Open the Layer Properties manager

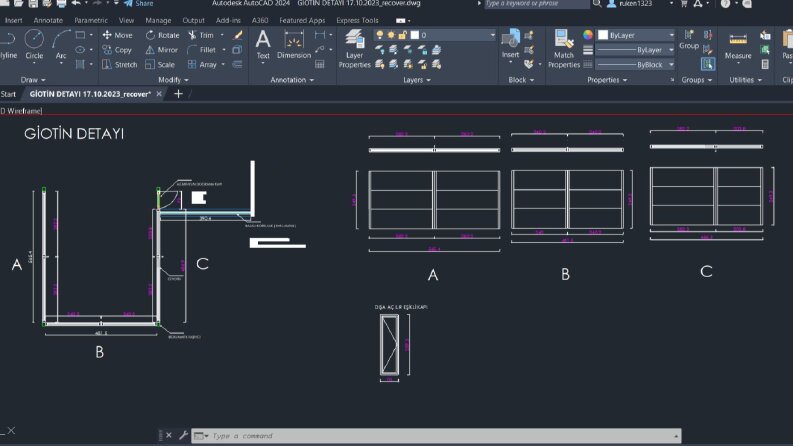point(355,49)
